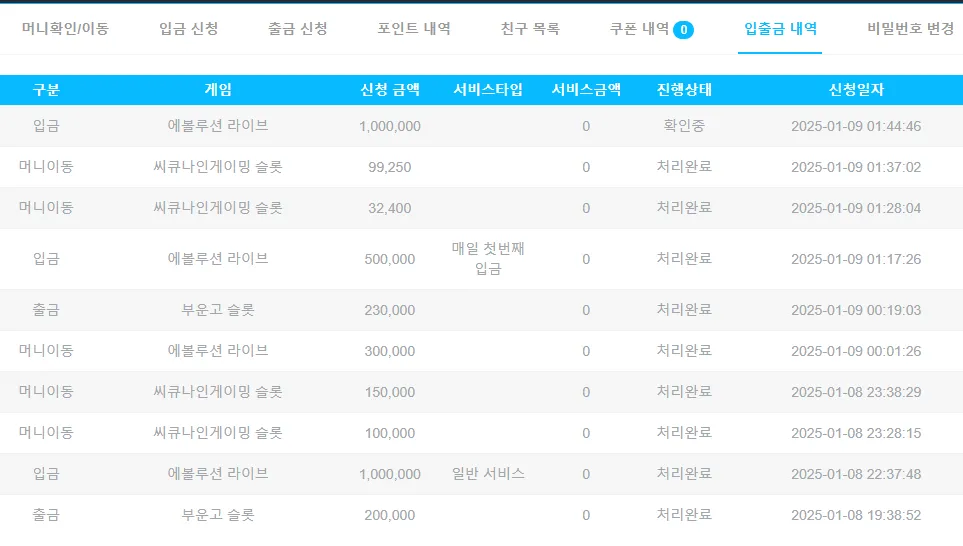Click the amount 100,000
Viewport: 963px width, 546px height.
coord(390,434)
